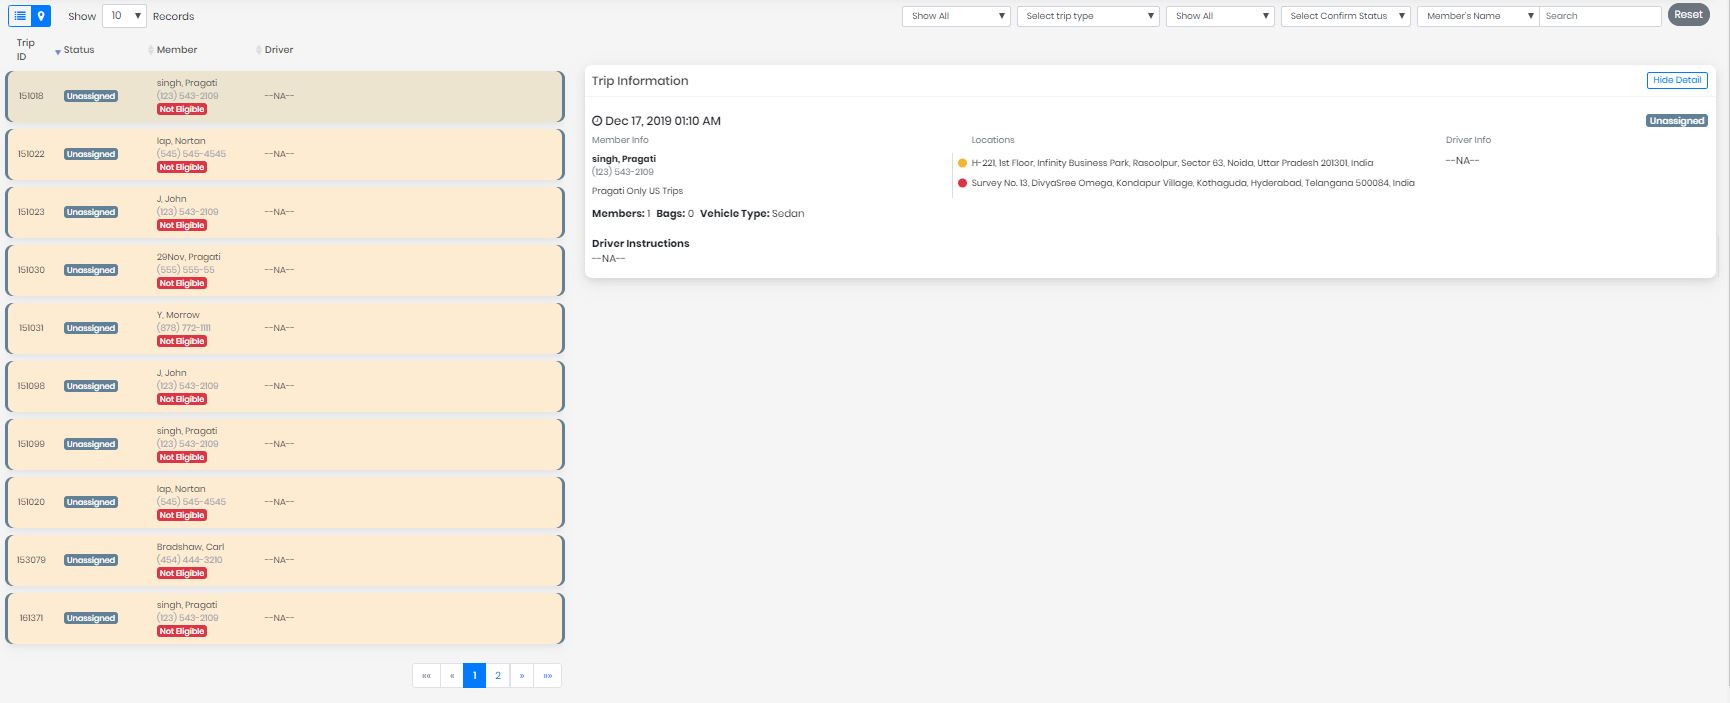
Task: Click the Reset button
Action: click(1688, 15)
